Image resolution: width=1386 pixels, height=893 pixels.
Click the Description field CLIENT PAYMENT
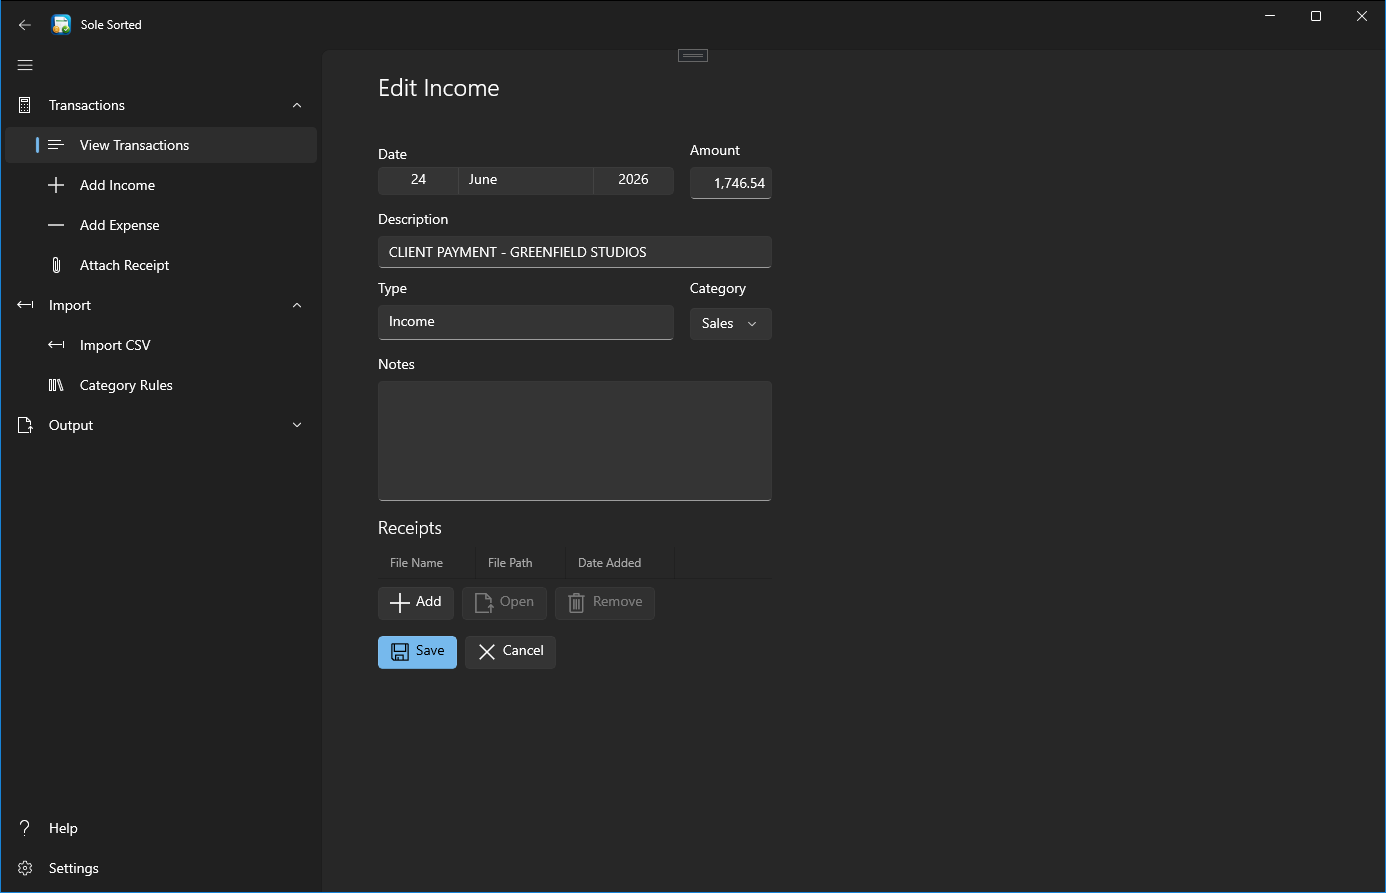click(574, 252)
